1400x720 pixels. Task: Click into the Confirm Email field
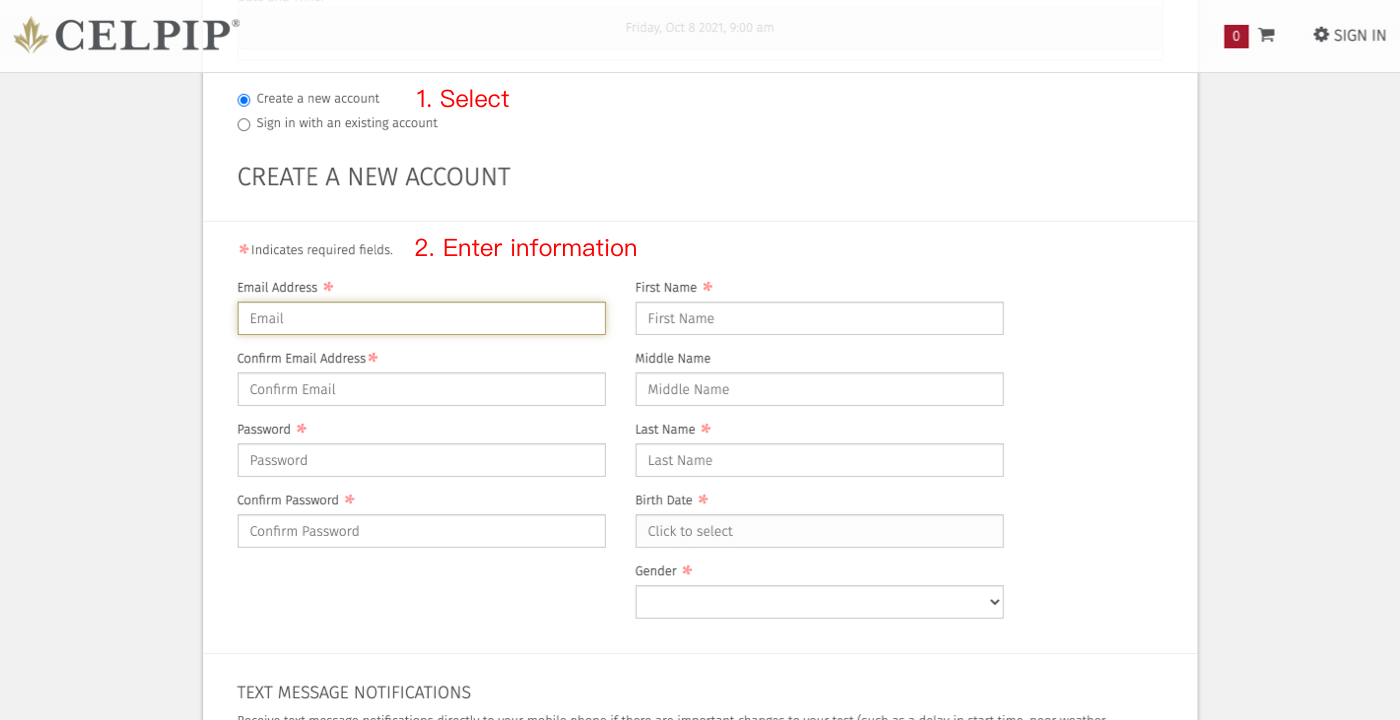tap(421, 389)
